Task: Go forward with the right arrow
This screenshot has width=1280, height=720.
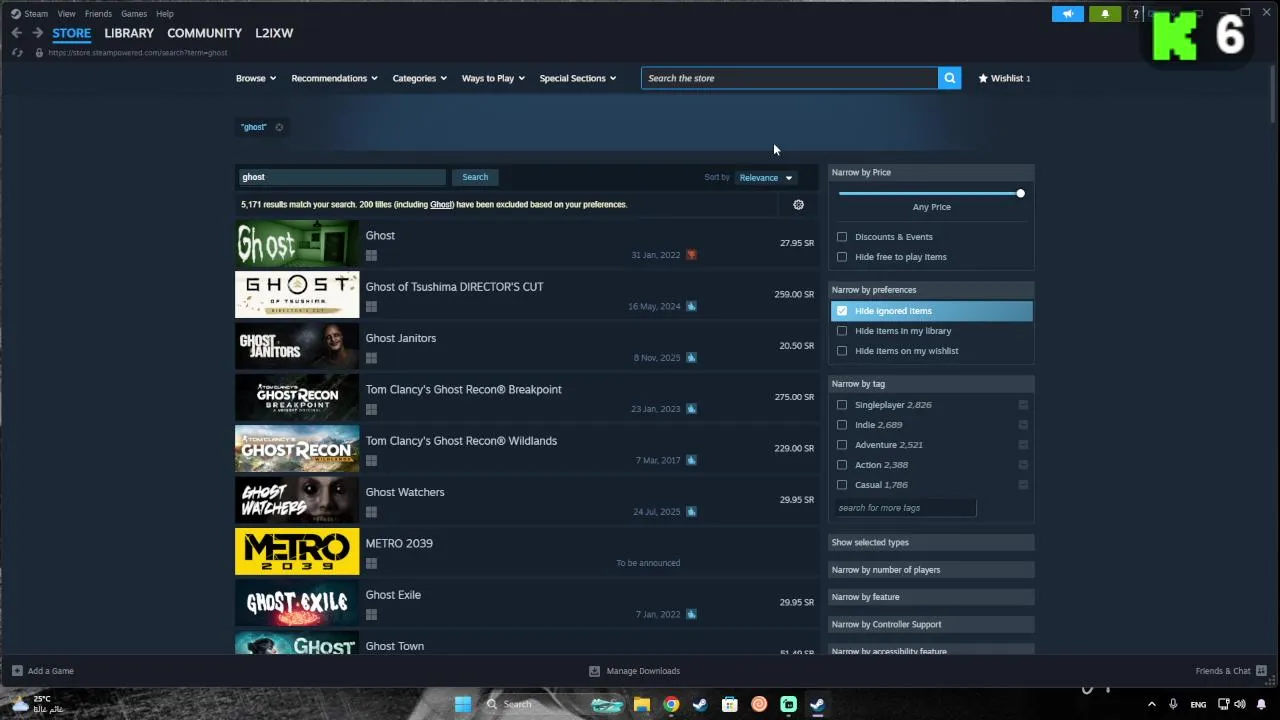Action: [x=37, y=33]
